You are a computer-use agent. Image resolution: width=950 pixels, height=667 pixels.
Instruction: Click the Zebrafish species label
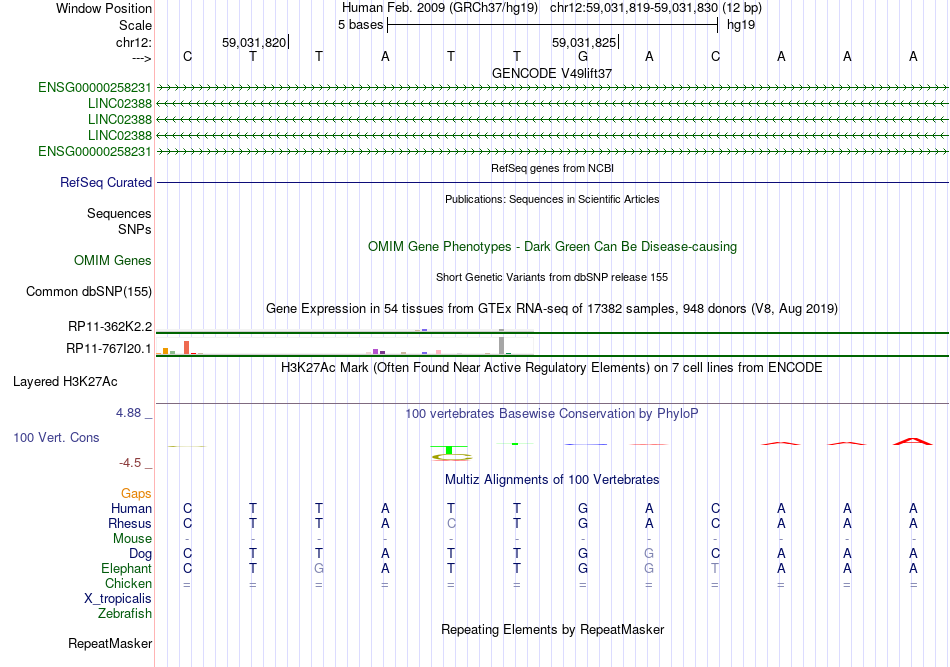coord(125,614)
